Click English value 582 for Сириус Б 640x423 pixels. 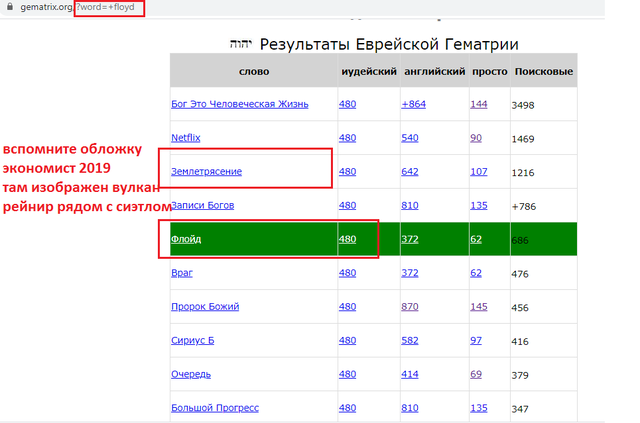pos(410,341)
